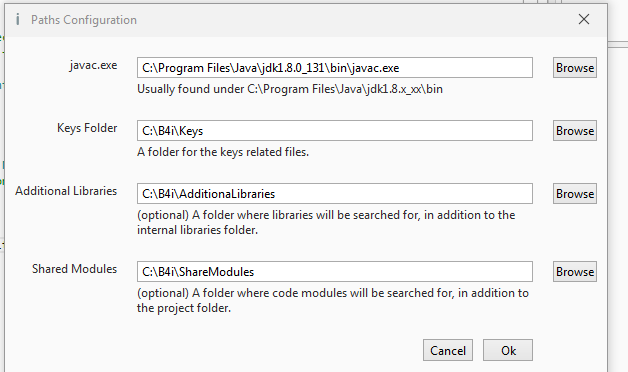
Task: Select the Additional Libraries path field
Action: pyautogui.click(x=335, y=193)
